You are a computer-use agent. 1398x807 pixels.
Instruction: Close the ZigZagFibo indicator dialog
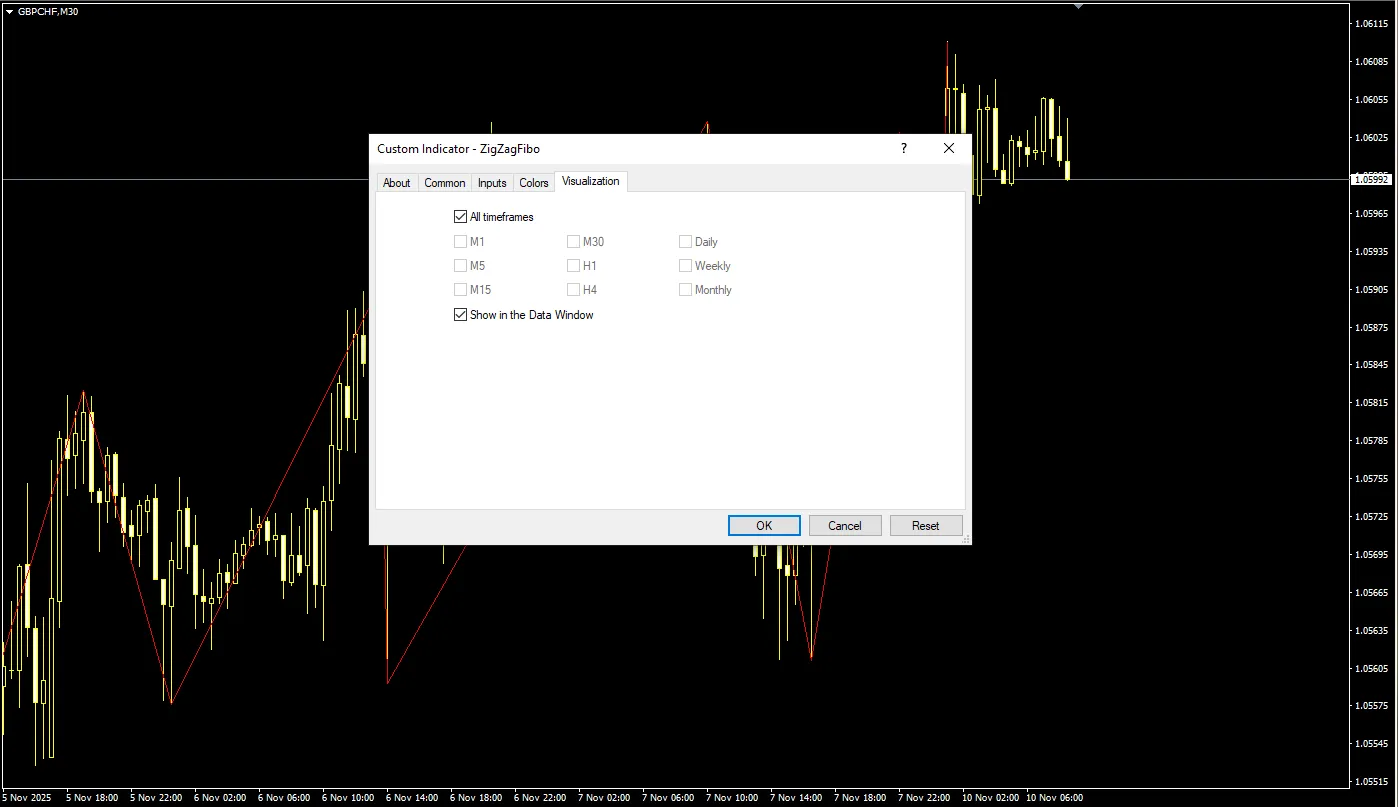[949, 149]
